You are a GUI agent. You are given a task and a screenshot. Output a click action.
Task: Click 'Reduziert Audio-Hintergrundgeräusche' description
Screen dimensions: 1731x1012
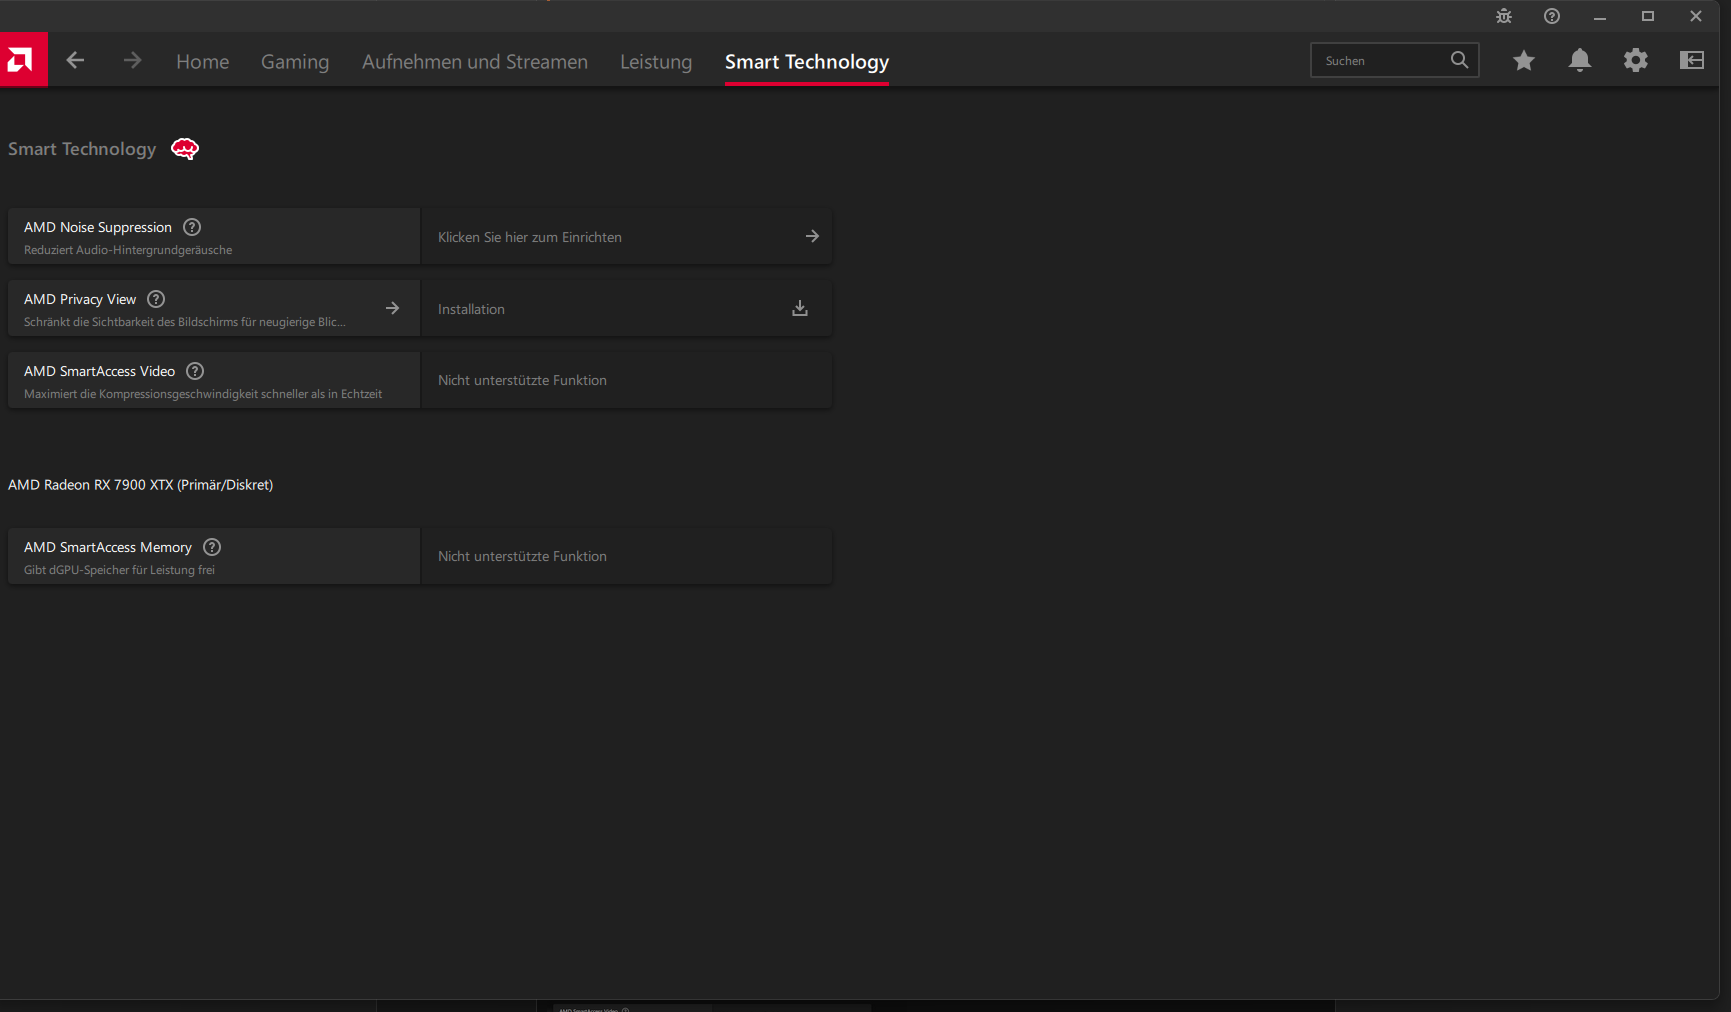tap(128, 250)
